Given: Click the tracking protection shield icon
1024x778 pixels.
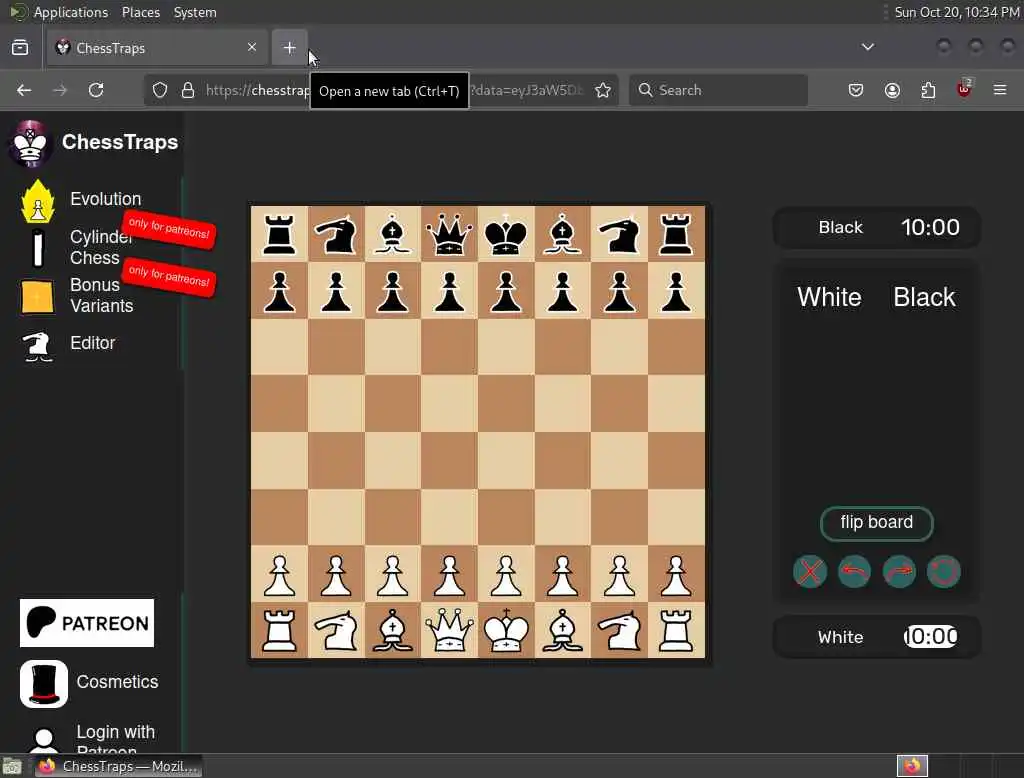Looking at the screenshot, I should tap(160, 90).
